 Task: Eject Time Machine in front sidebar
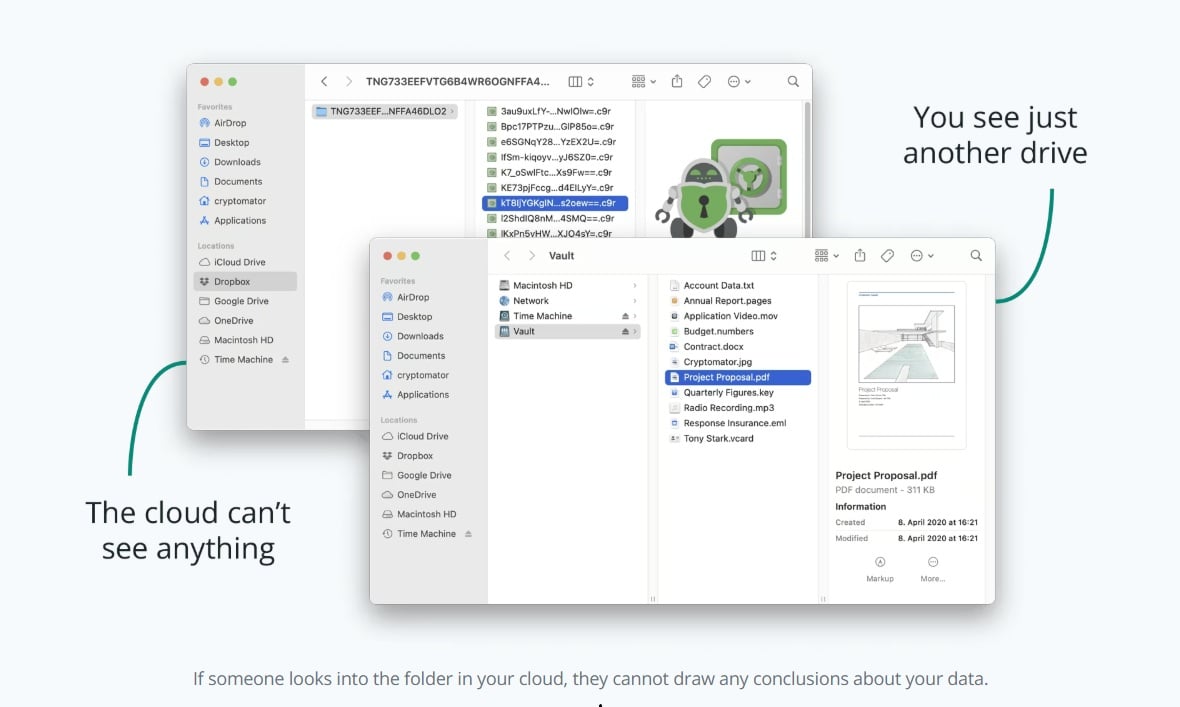click(x=468, y=534)
